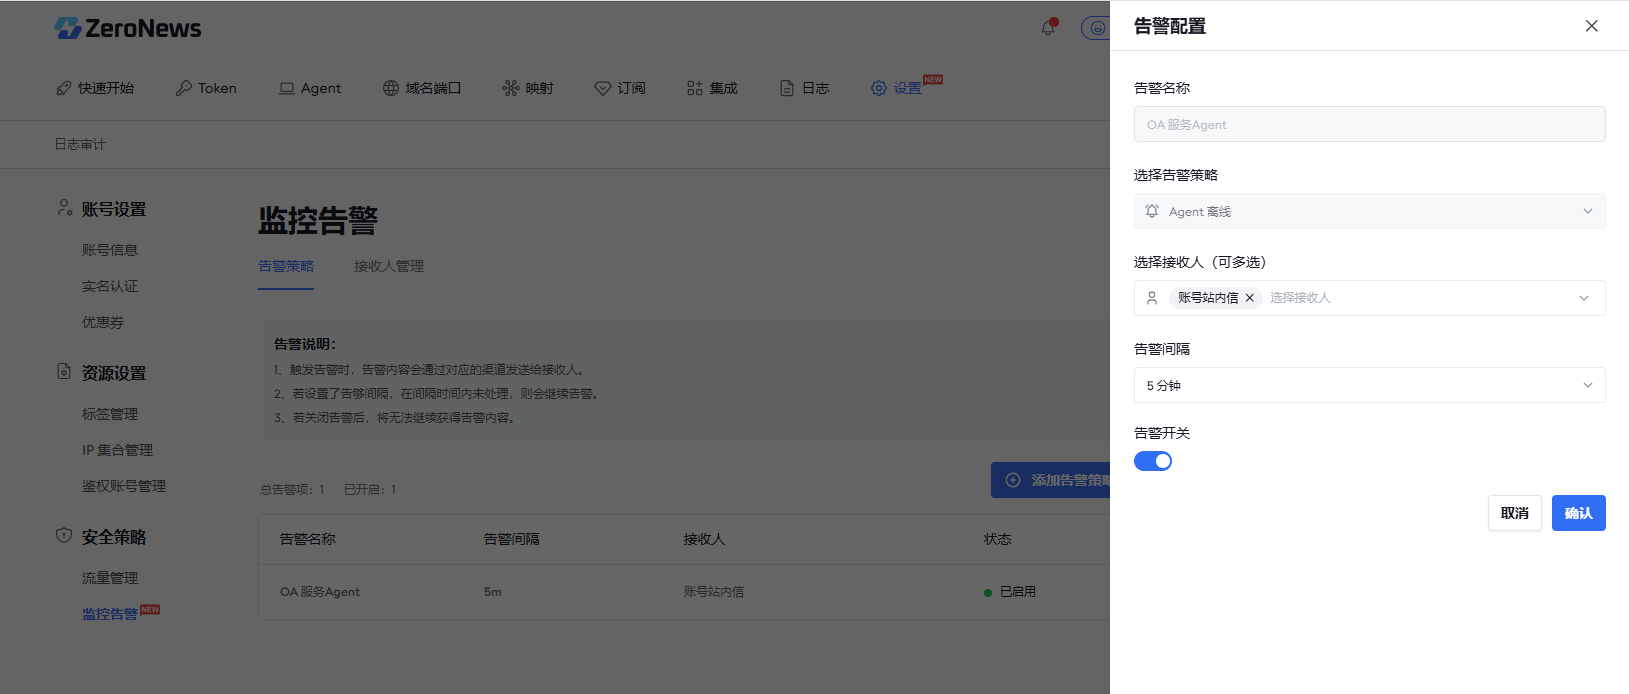Viewport: 1629px width, 694px height.
Task: Open 流量管理 in the sidebar
Action: (110, 578)
